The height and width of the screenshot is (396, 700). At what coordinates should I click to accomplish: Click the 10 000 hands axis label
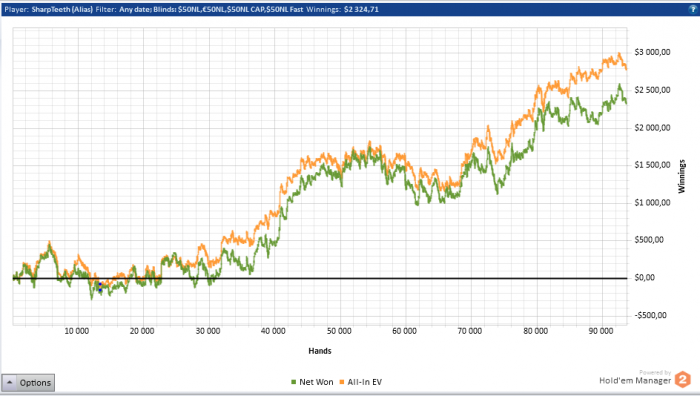[77, 331]
